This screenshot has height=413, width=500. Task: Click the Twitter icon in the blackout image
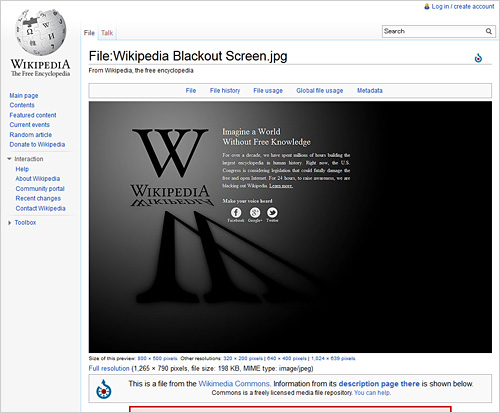pyautogui.click(x=272, y=212)
